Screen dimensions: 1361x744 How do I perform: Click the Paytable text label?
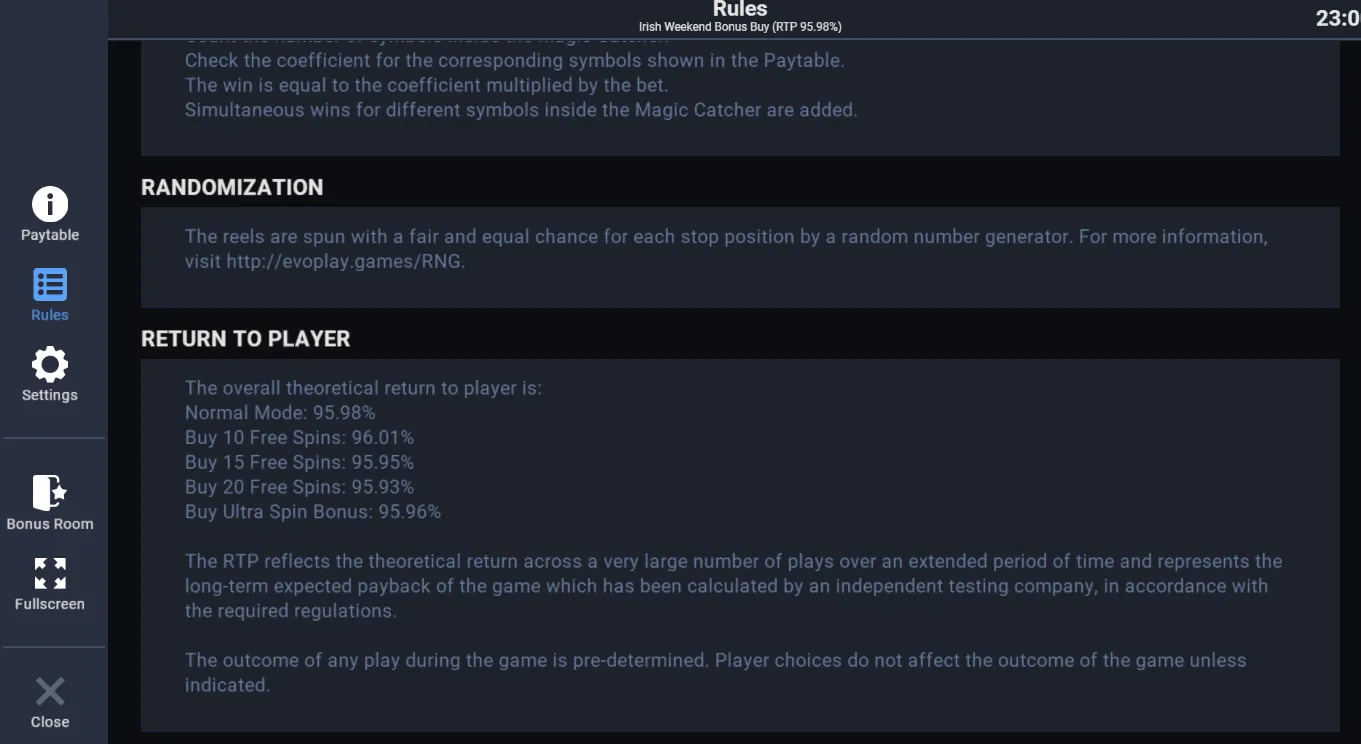tap(50, 235)
